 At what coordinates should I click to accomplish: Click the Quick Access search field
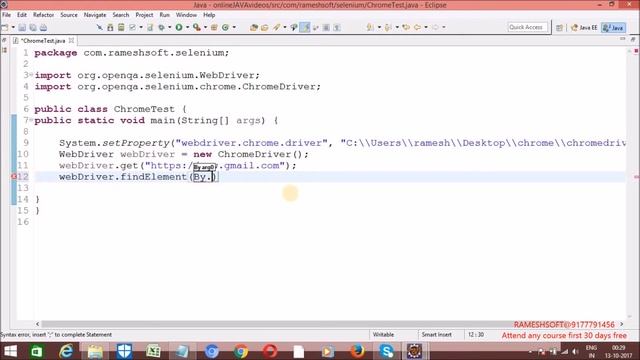click(527, 27)
